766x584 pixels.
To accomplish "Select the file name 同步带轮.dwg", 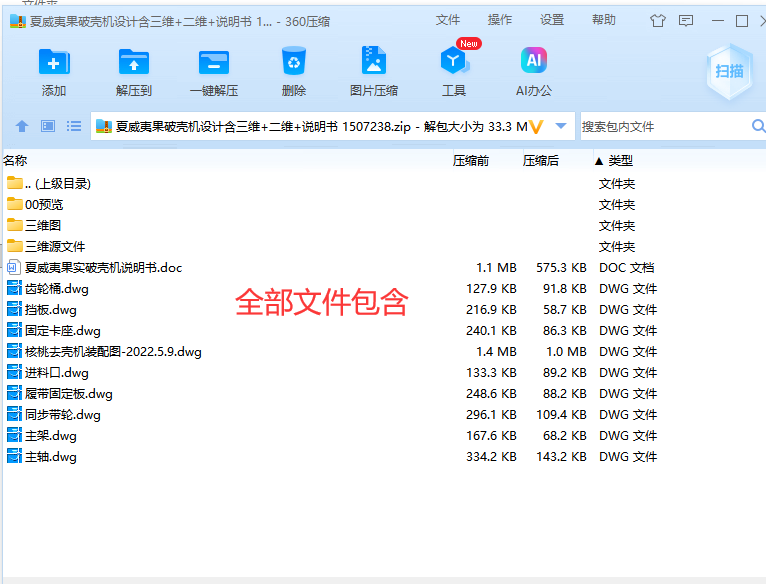I will click(63, 414).
